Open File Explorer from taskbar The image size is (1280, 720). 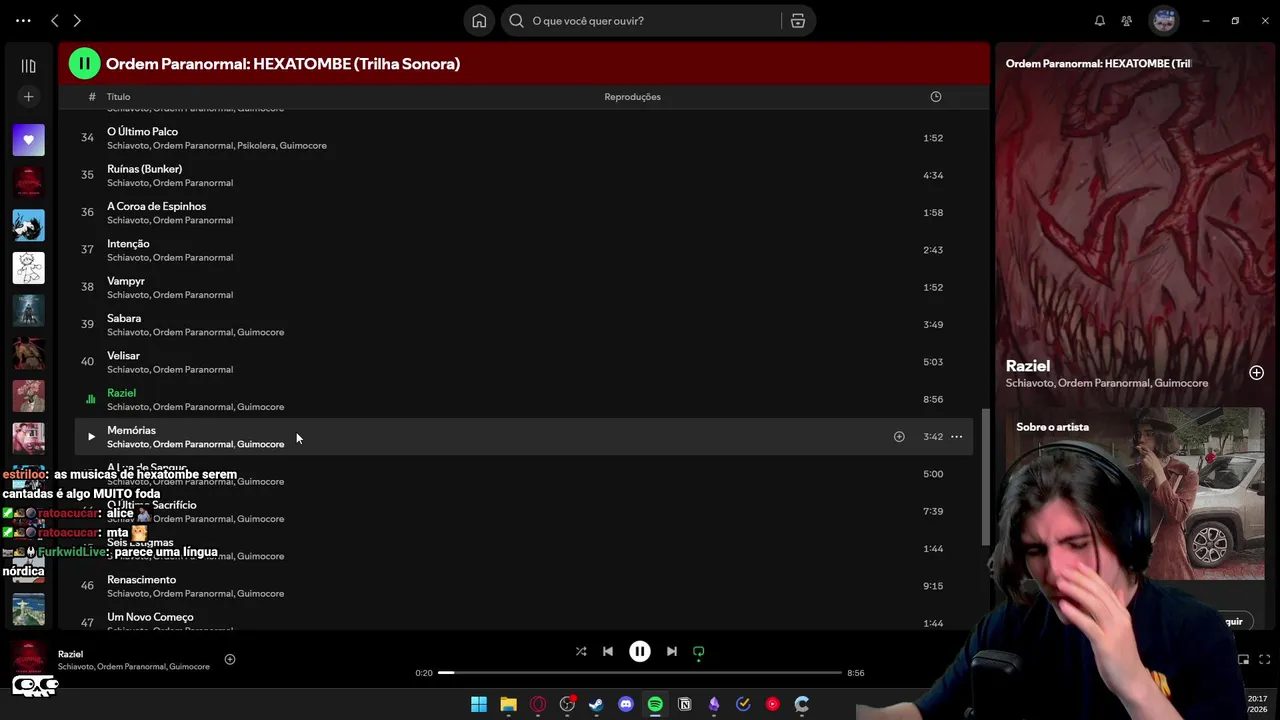(x=508, y=704)
